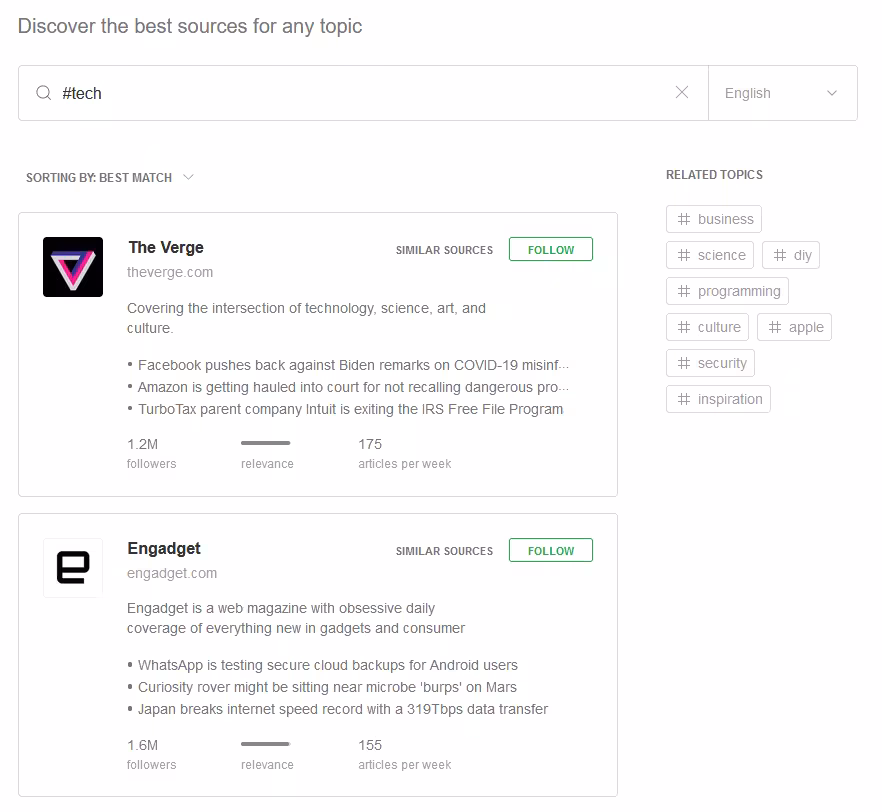Image resolution: width=882 pixels, height=812 pixels.
Task: Select the business related topic
Action: pyautogui.click(x=714, y=219)
